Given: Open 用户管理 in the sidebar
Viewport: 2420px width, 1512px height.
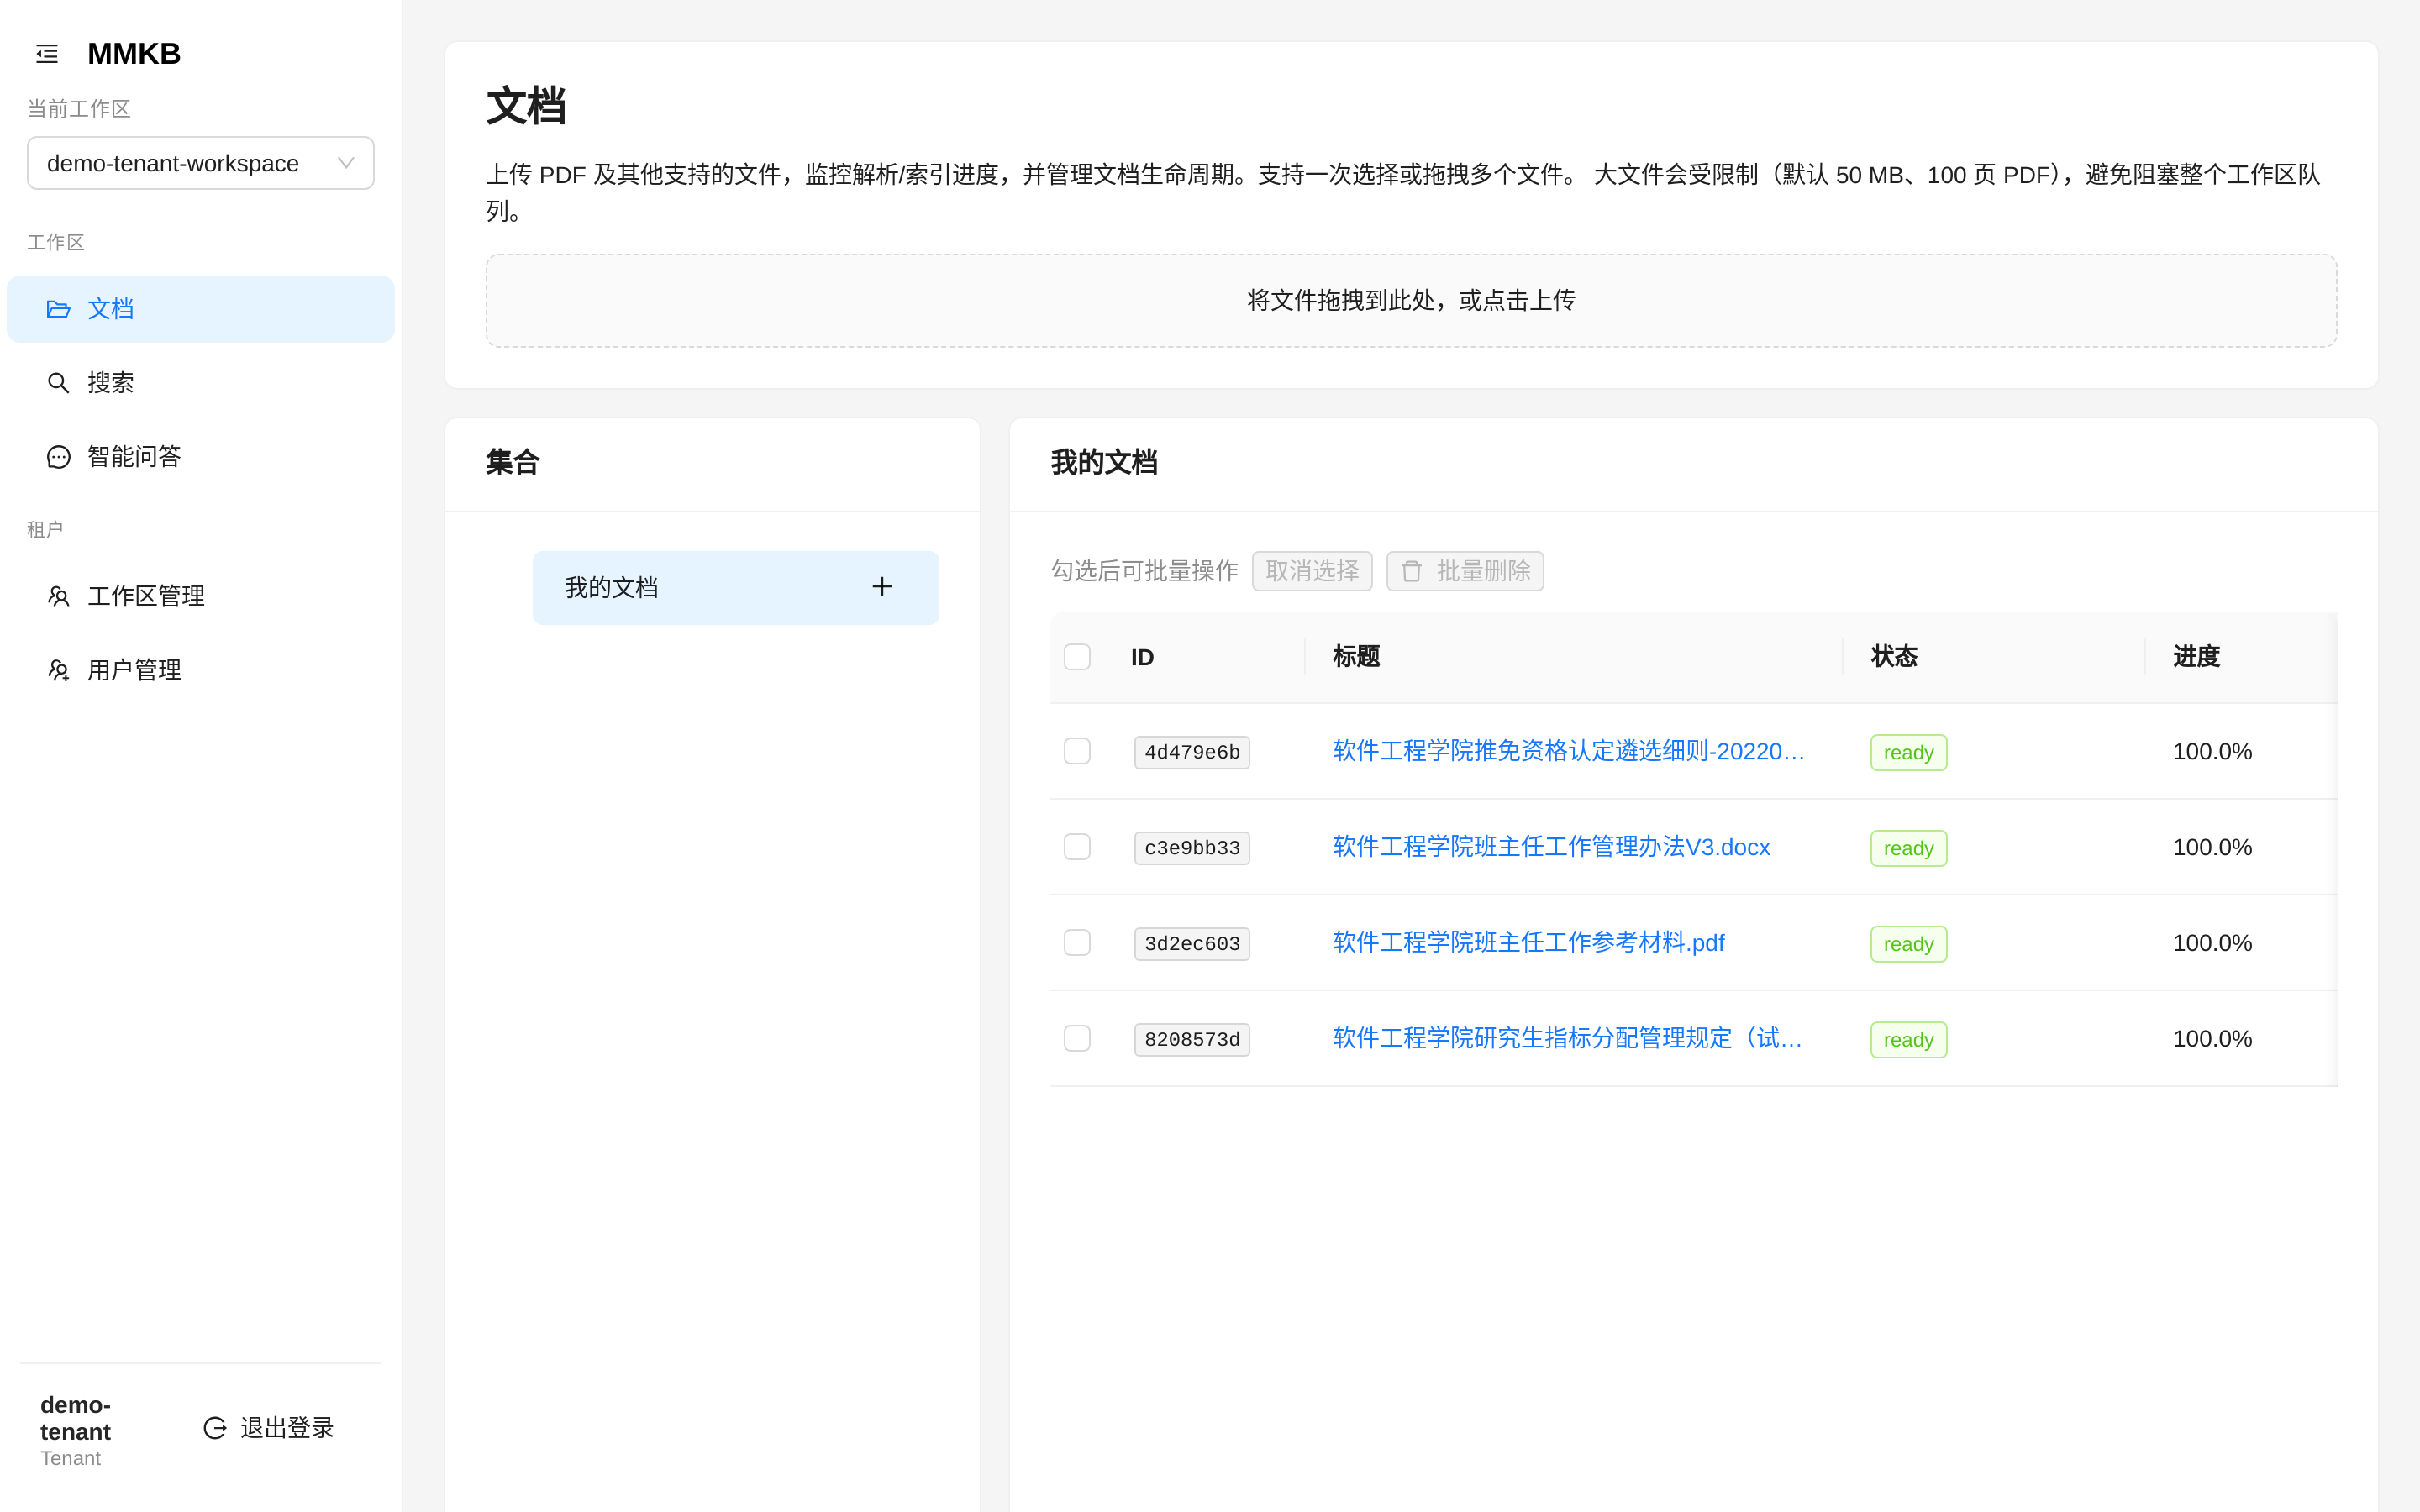Looking at the screenshot, I should (200, 670).
